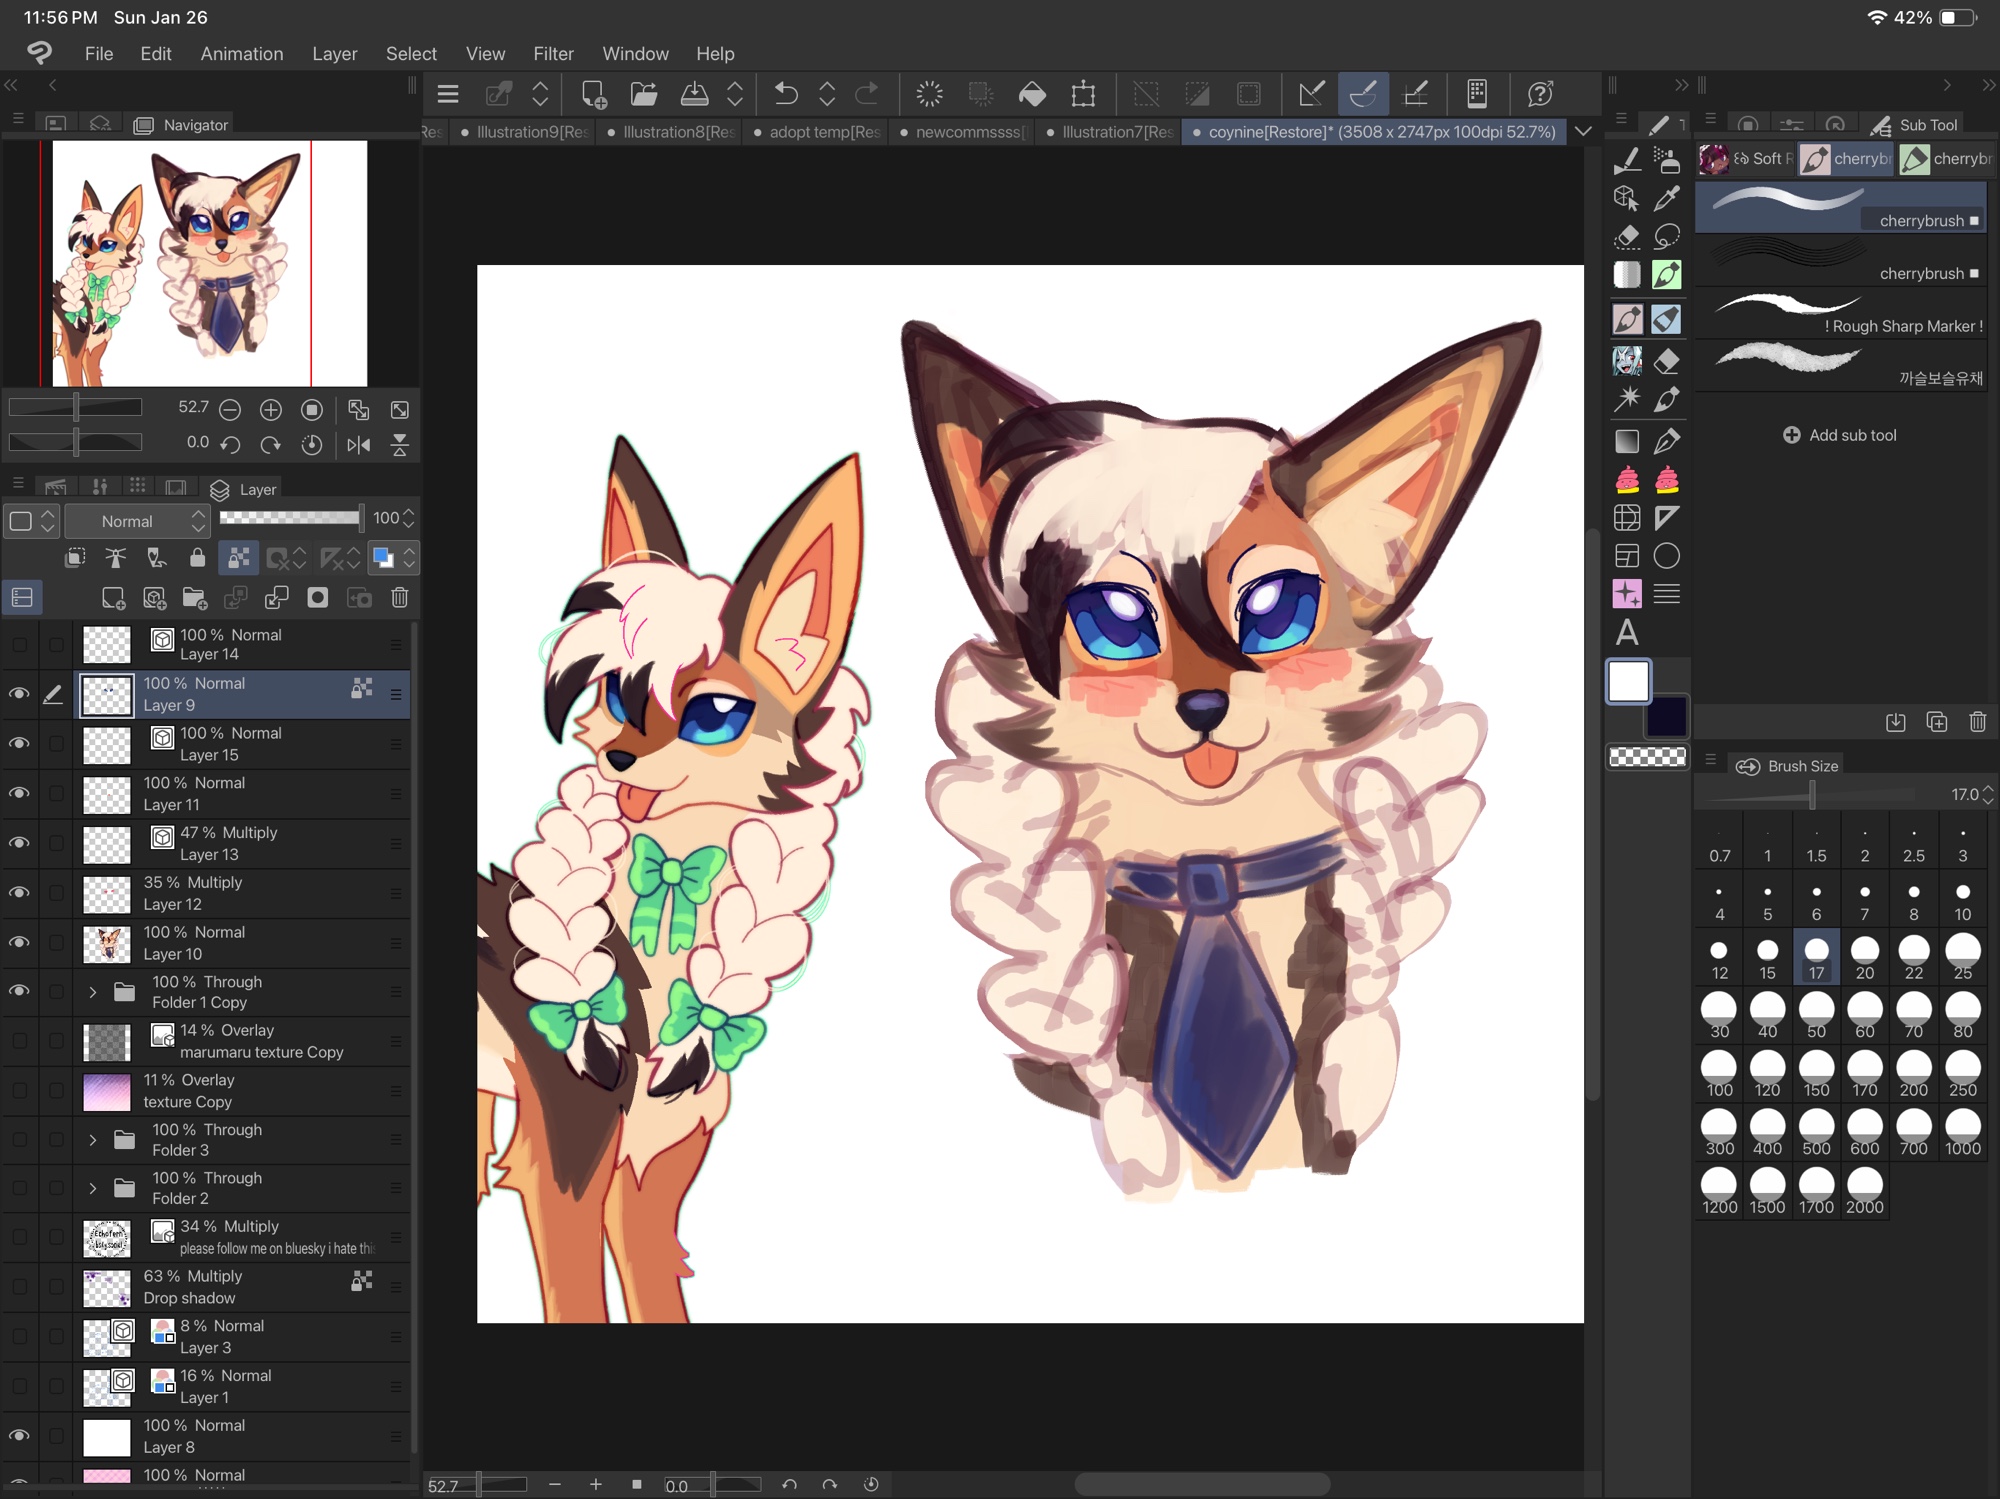Show the hidden Layer 14

pos(19,645)
